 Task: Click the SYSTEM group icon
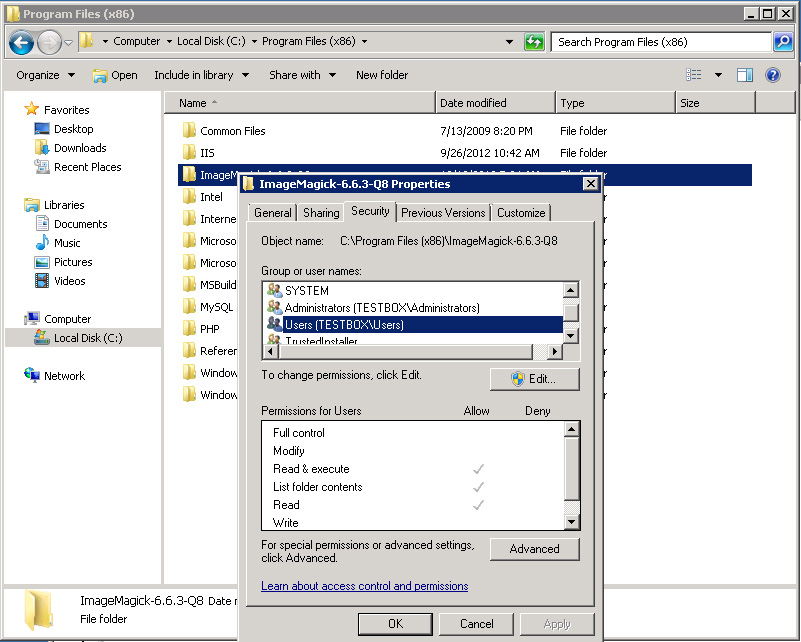(x=274, y=290)
